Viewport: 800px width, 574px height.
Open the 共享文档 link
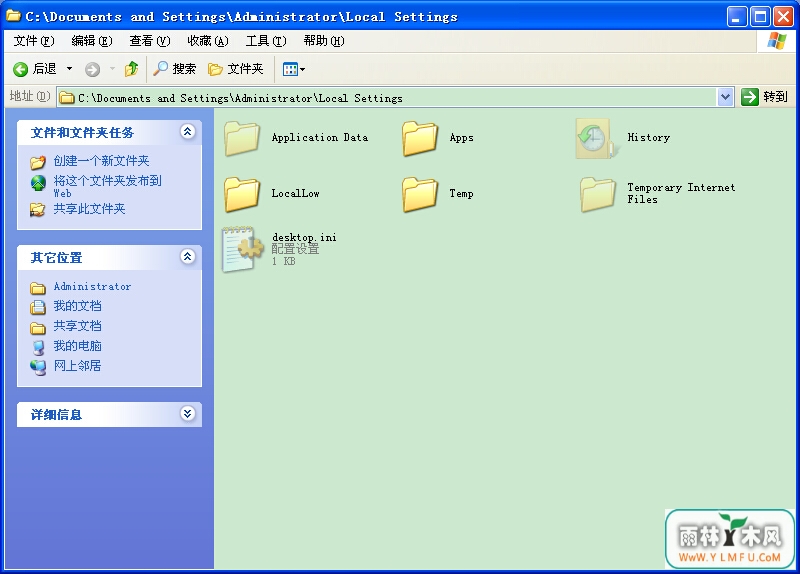(78, 326)
